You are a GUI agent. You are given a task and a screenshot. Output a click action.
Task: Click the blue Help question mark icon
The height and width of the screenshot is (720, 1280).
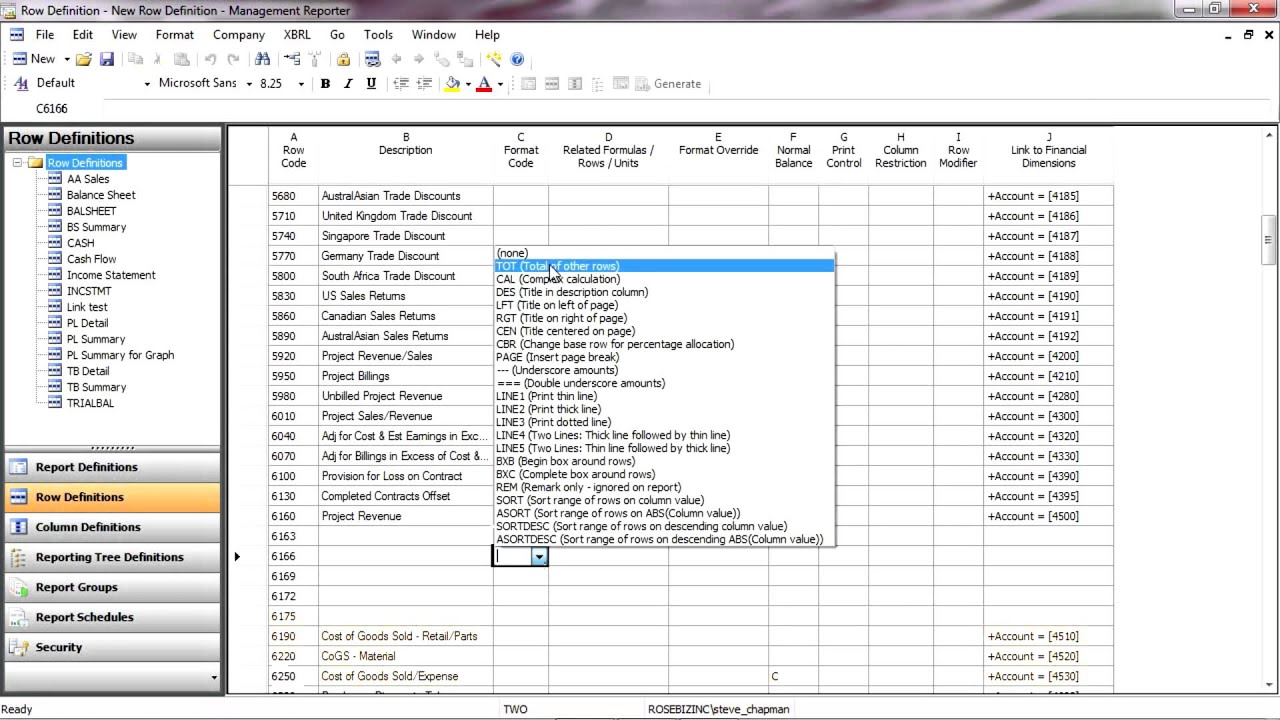517,59
